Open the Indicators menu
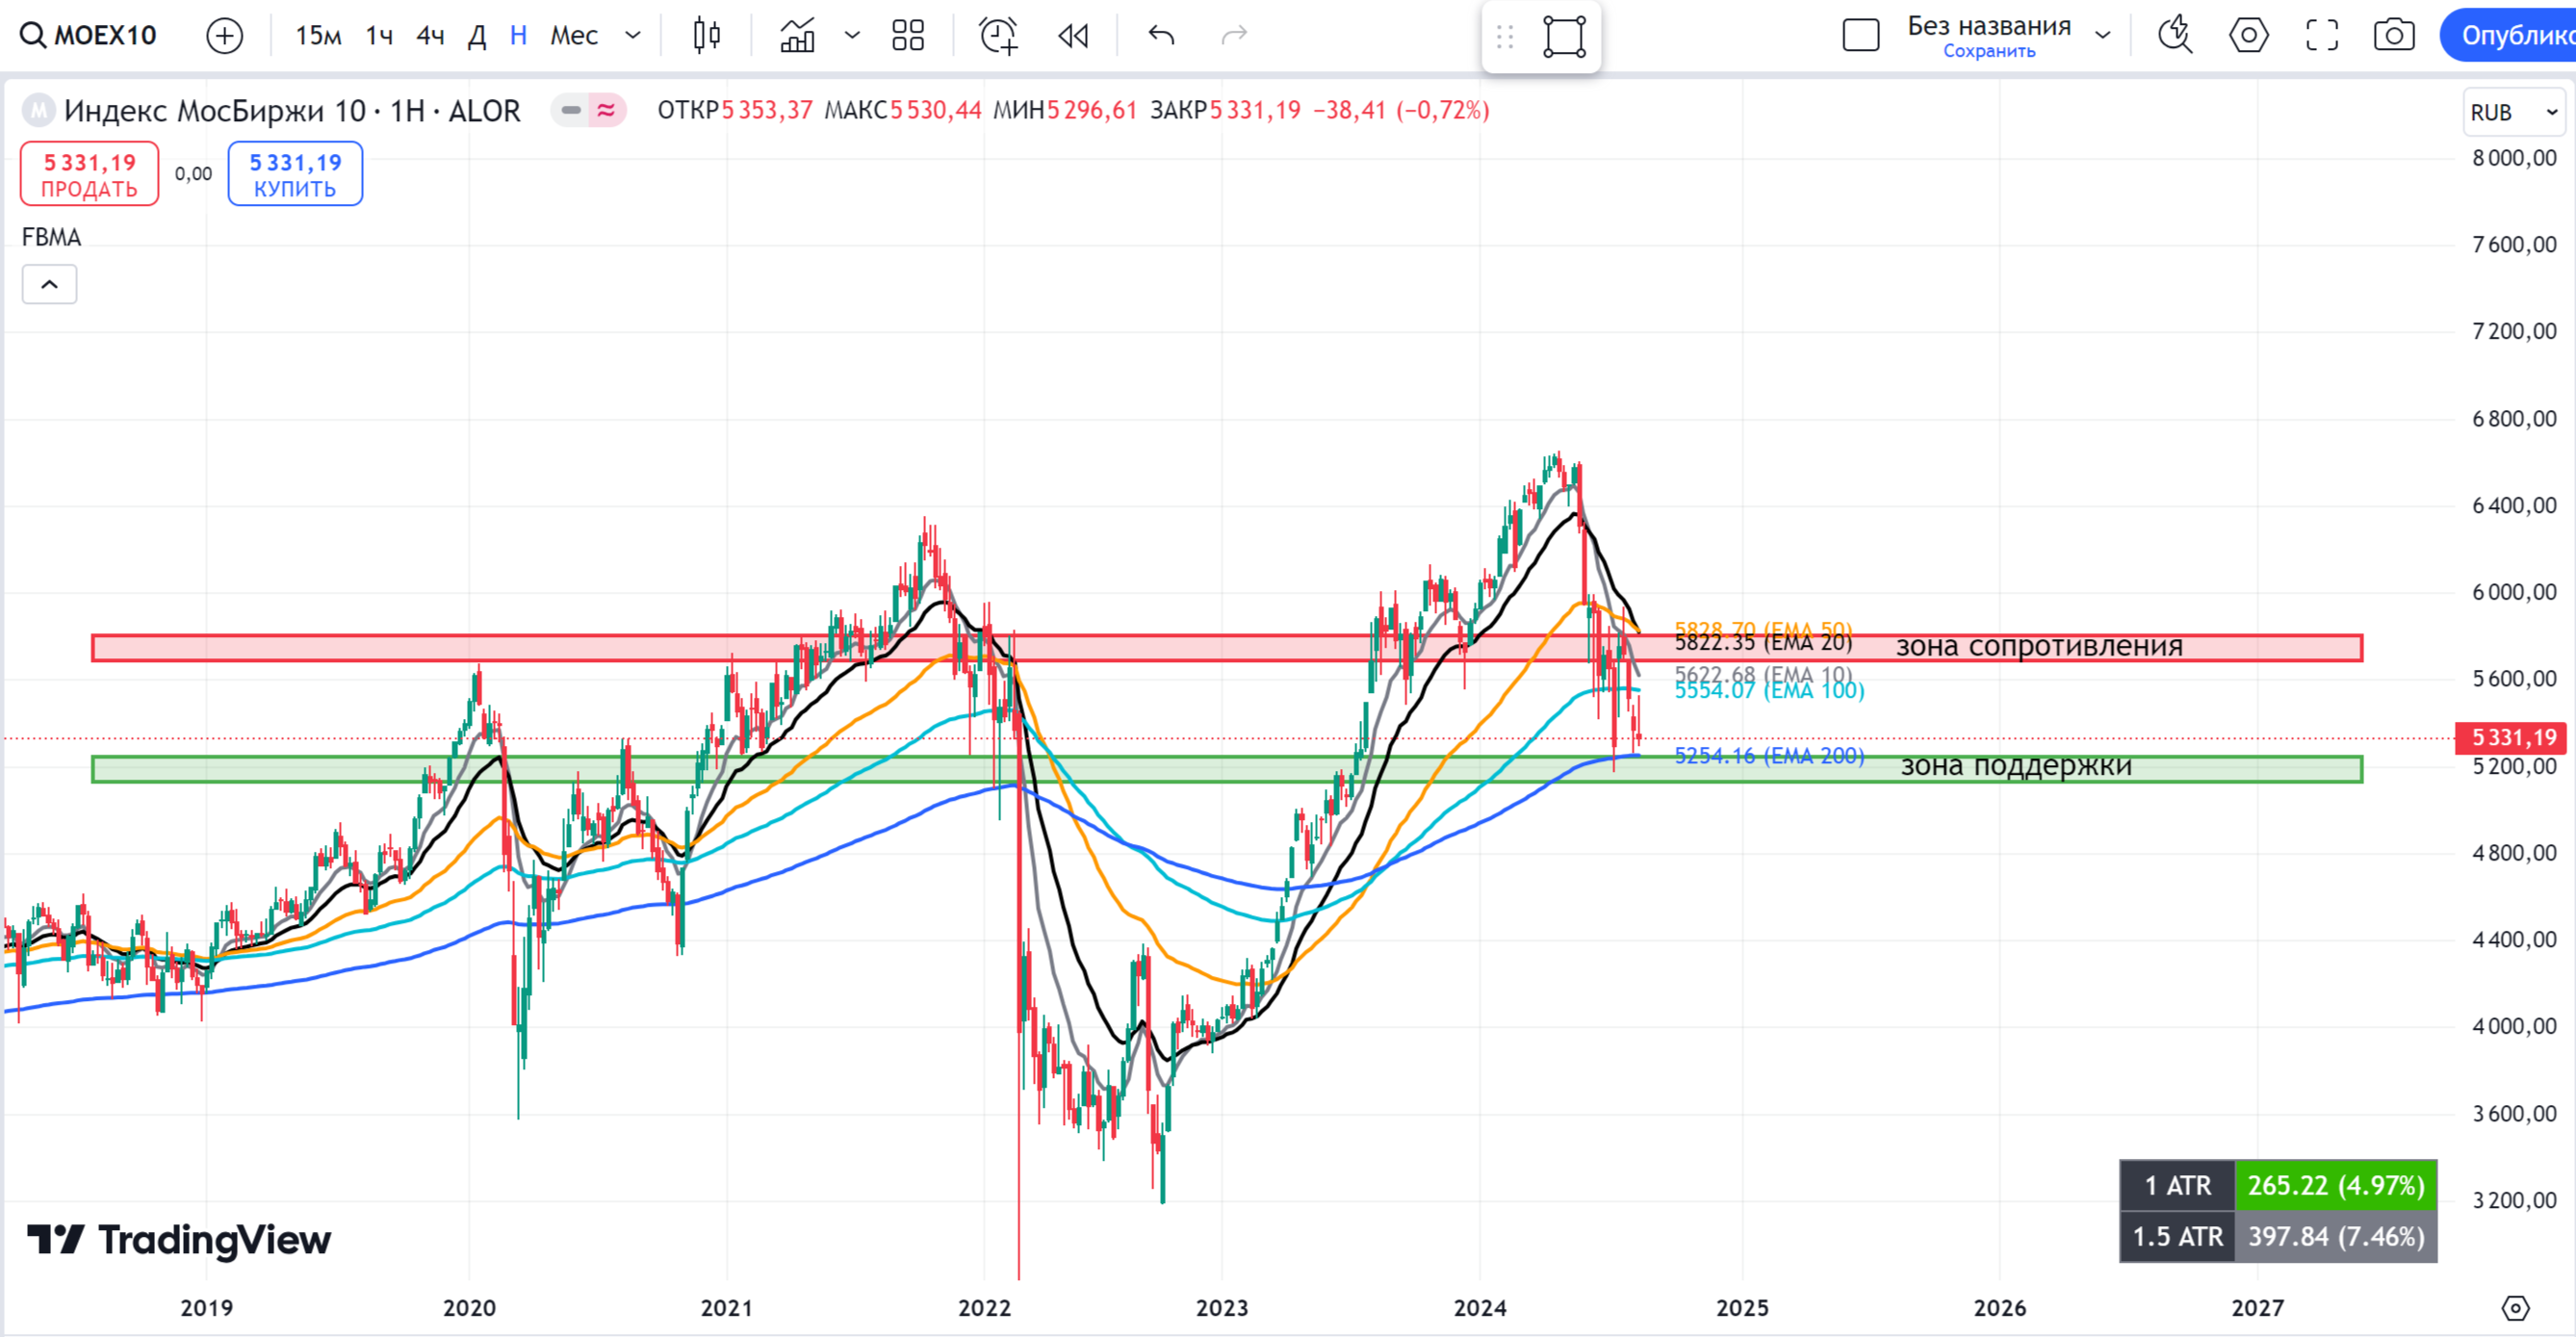The width and height of the screenshot is (2576, 1337). coord(798,36)
